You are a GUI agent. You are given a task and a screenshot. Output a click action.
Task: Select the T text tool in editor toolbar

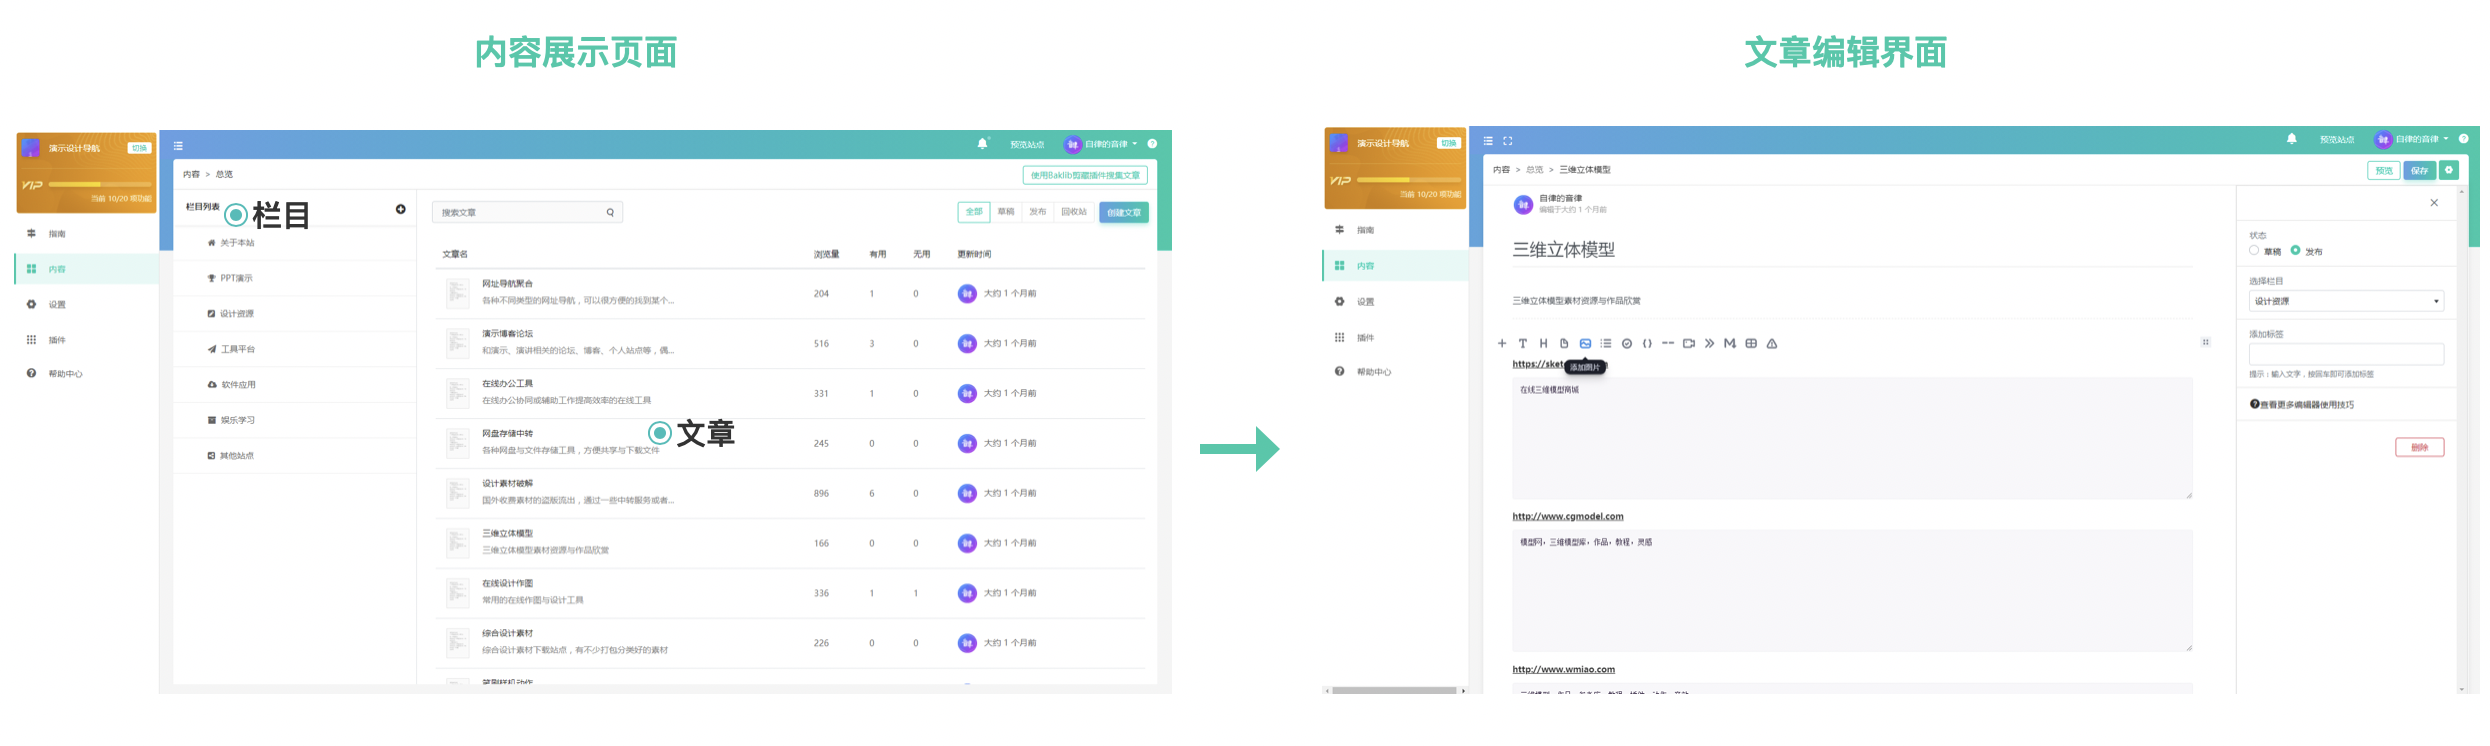pos(1523,343)
